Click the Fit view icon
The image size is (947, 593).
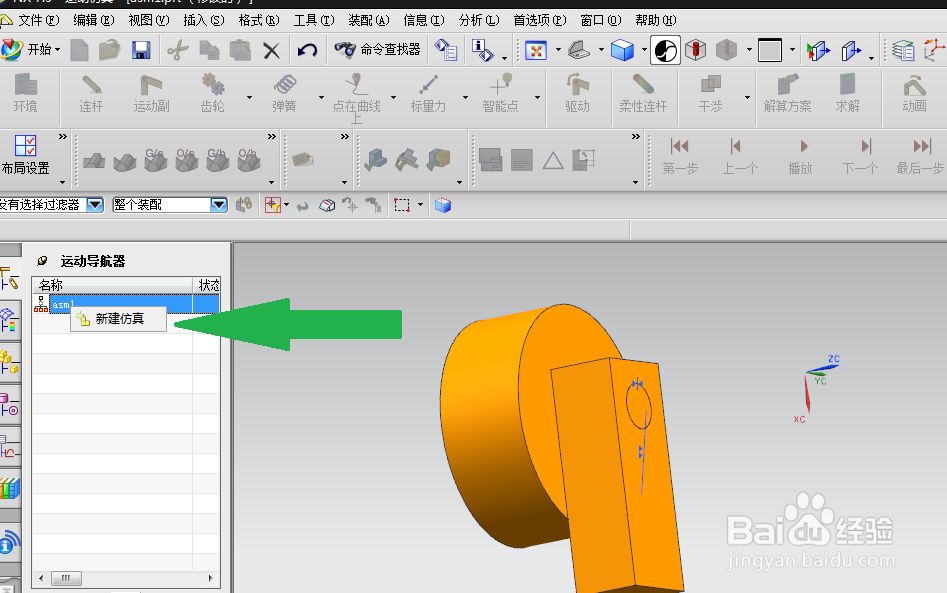point(536,50)
